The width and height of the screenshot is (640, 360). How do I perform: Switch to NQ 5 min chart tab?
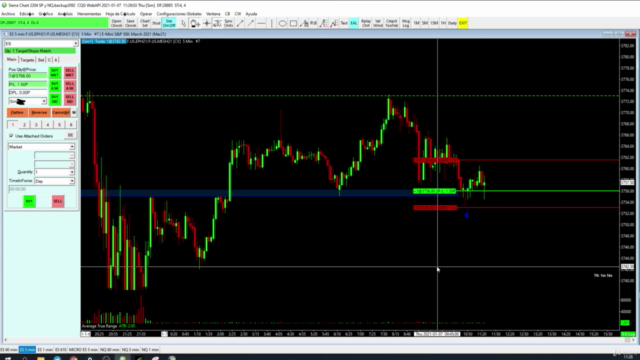[x=130, y=350]
